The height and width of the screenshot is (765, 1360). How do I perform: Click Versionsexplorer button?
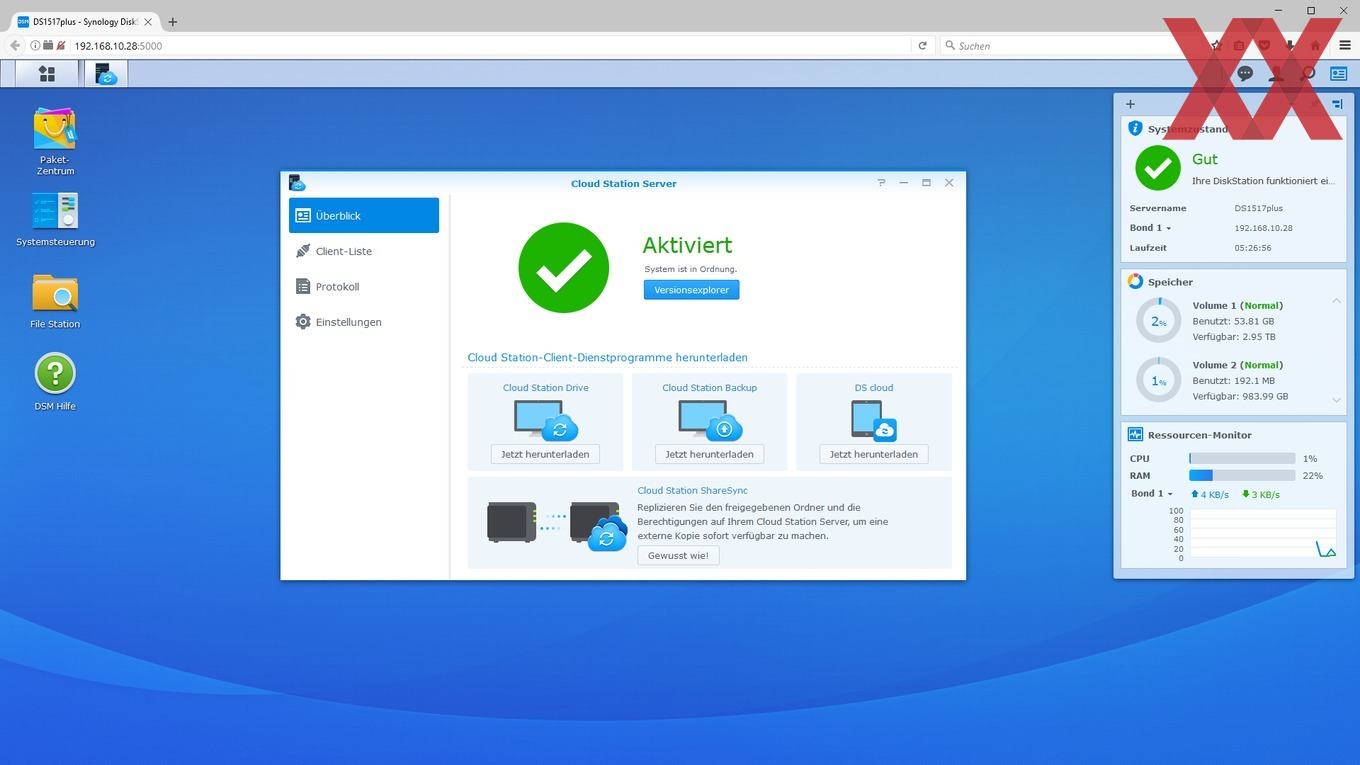click(691, 290)
